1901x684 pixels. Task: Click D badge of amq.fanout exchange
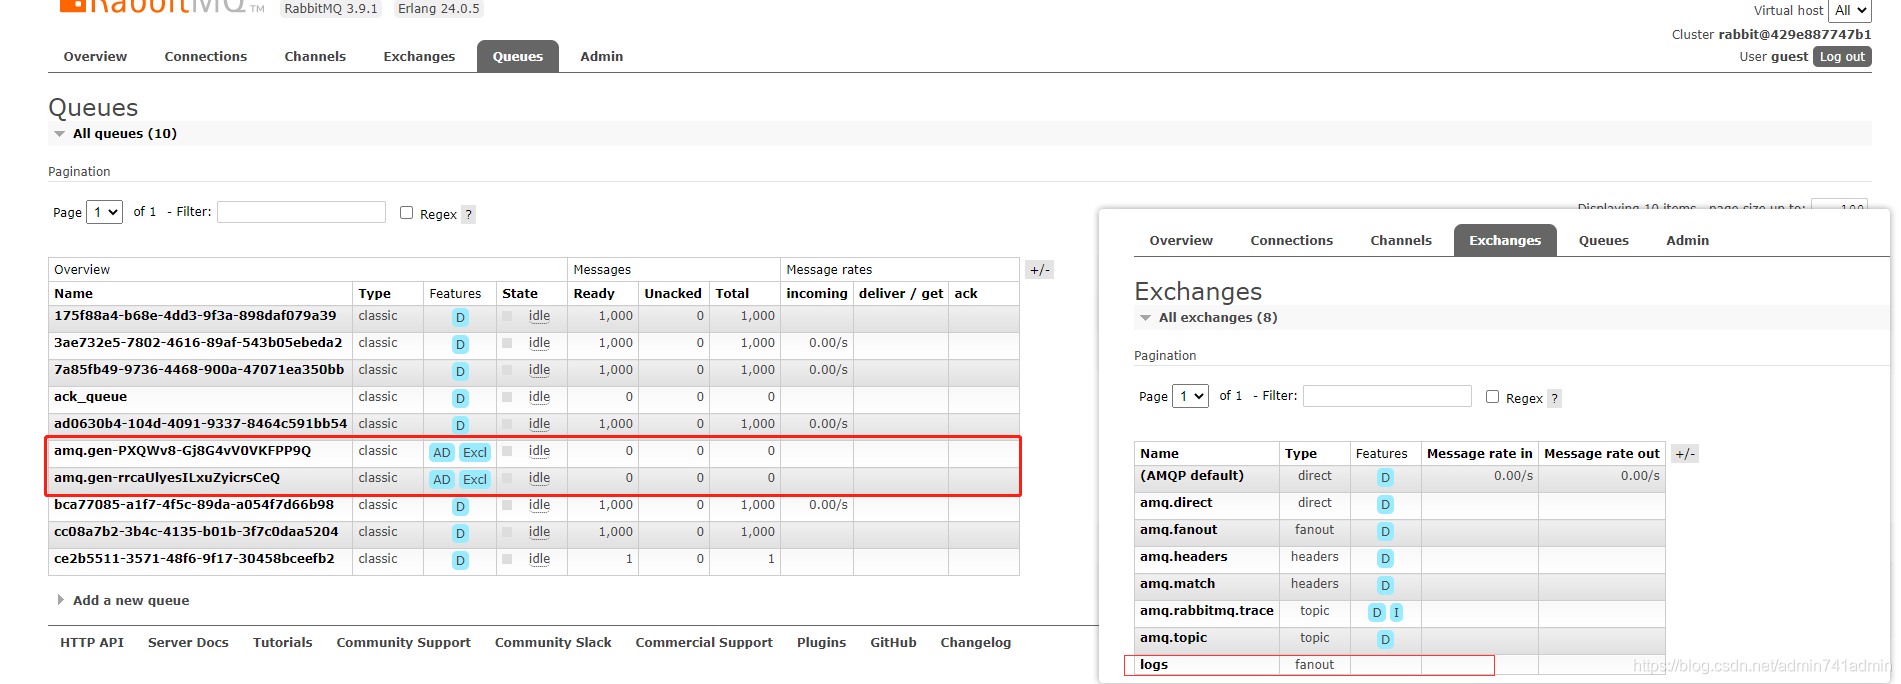[x=1385, y=531]
